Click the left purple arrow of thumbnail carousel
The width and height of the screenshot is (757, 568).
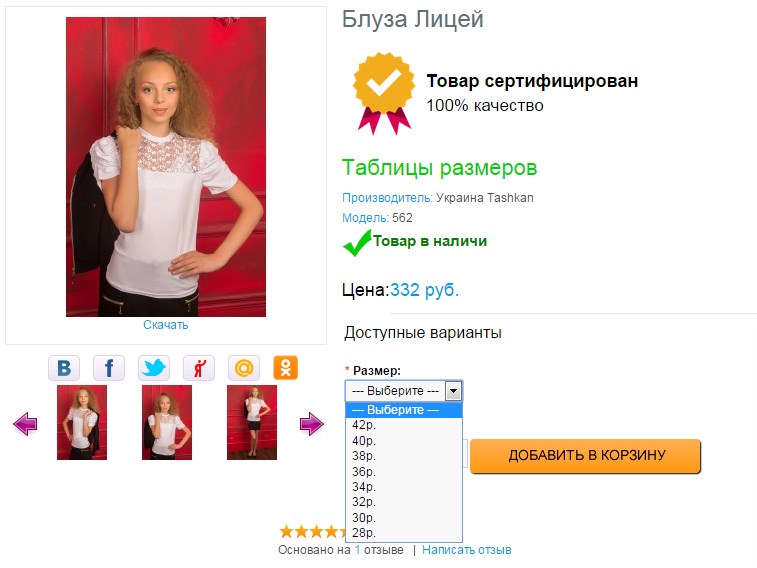click(25, 424)
